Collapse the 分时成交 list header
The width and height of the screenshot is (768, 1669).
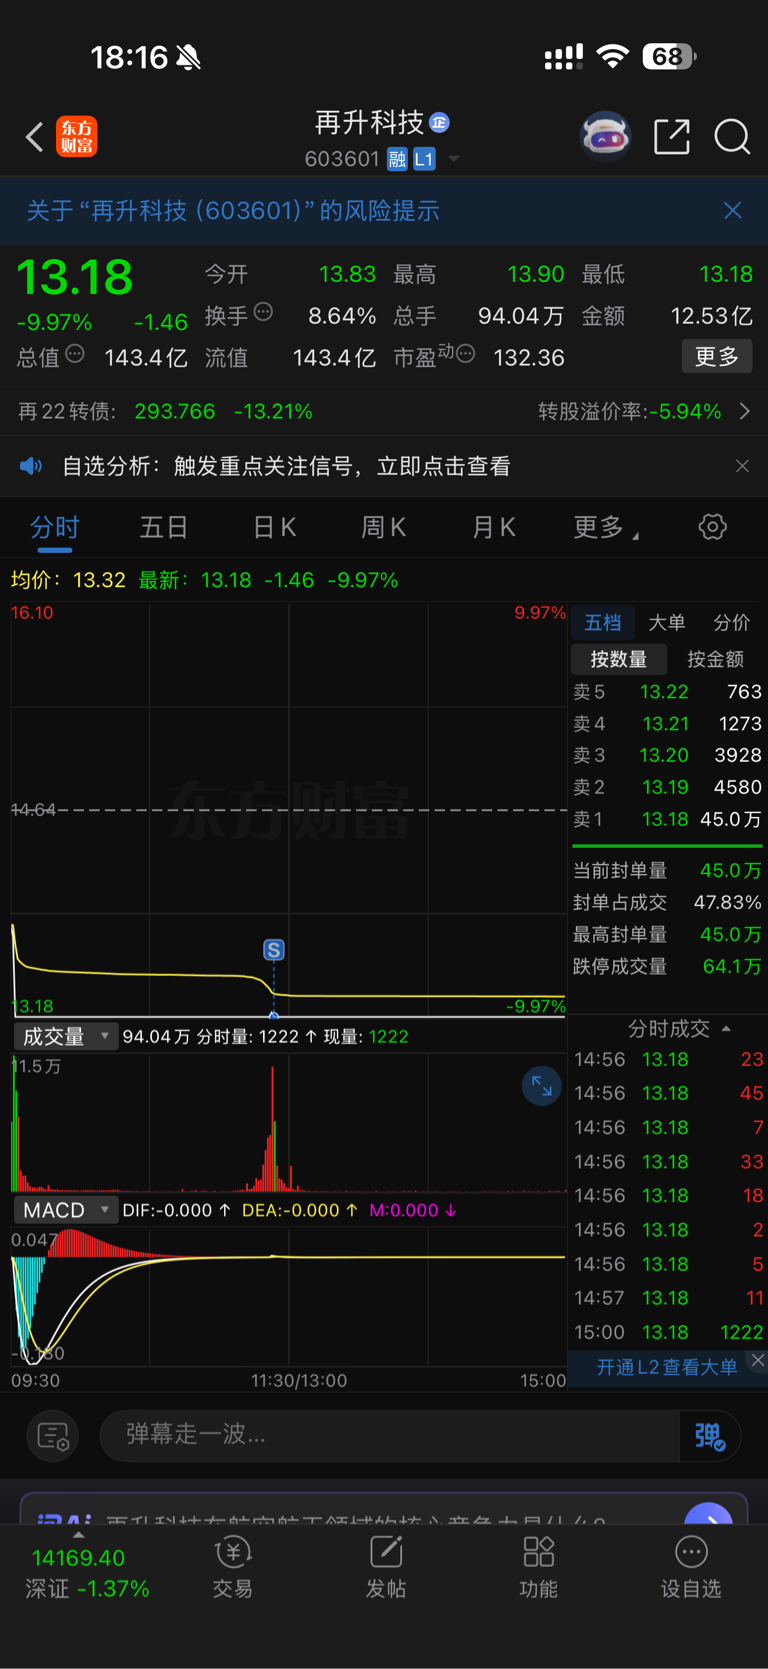tap(679, 1029)
